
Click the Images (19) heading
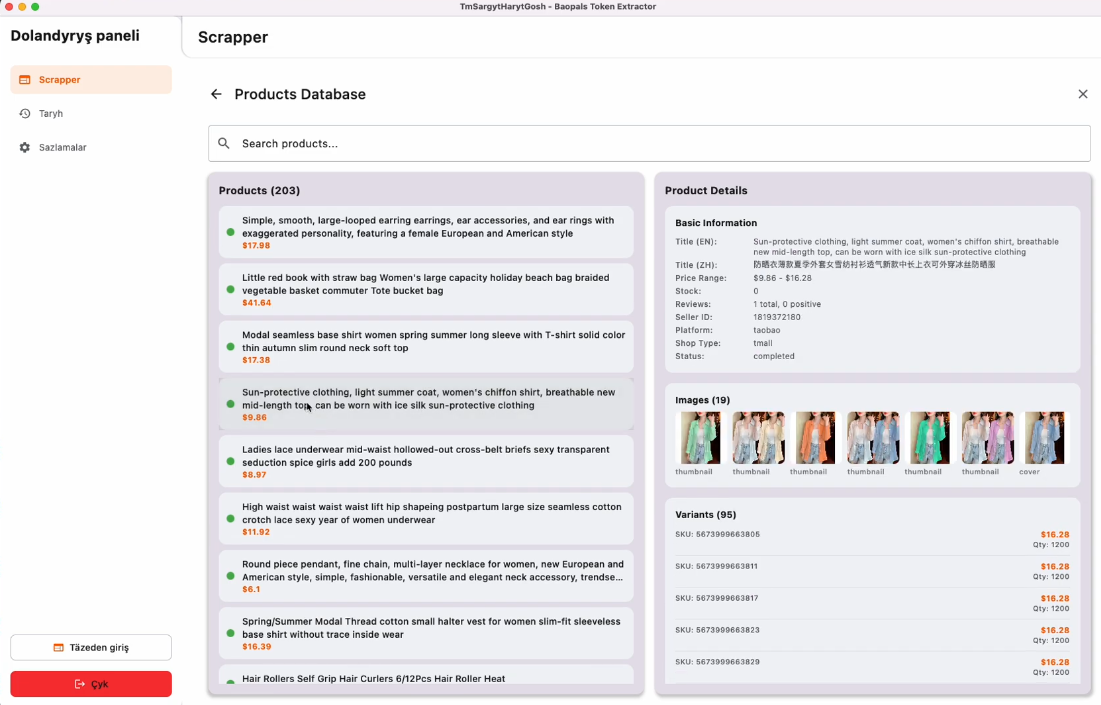click(x=702, y=400)
